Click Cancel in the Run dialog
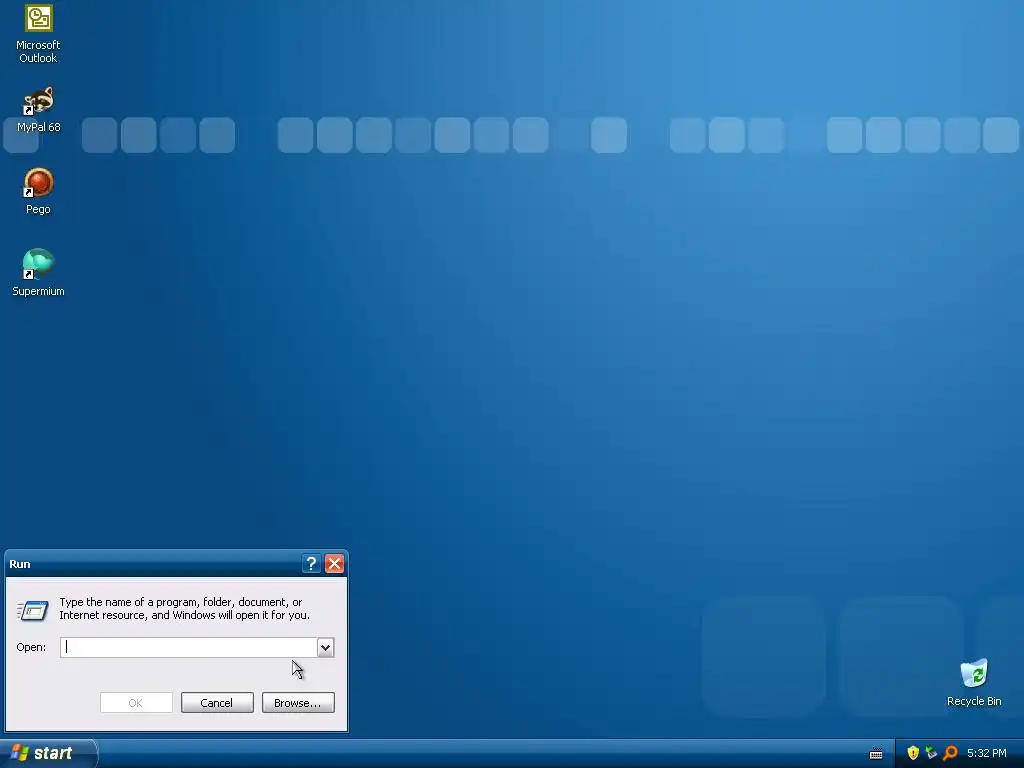This screenshot has width=1024, height=768. 217,703
